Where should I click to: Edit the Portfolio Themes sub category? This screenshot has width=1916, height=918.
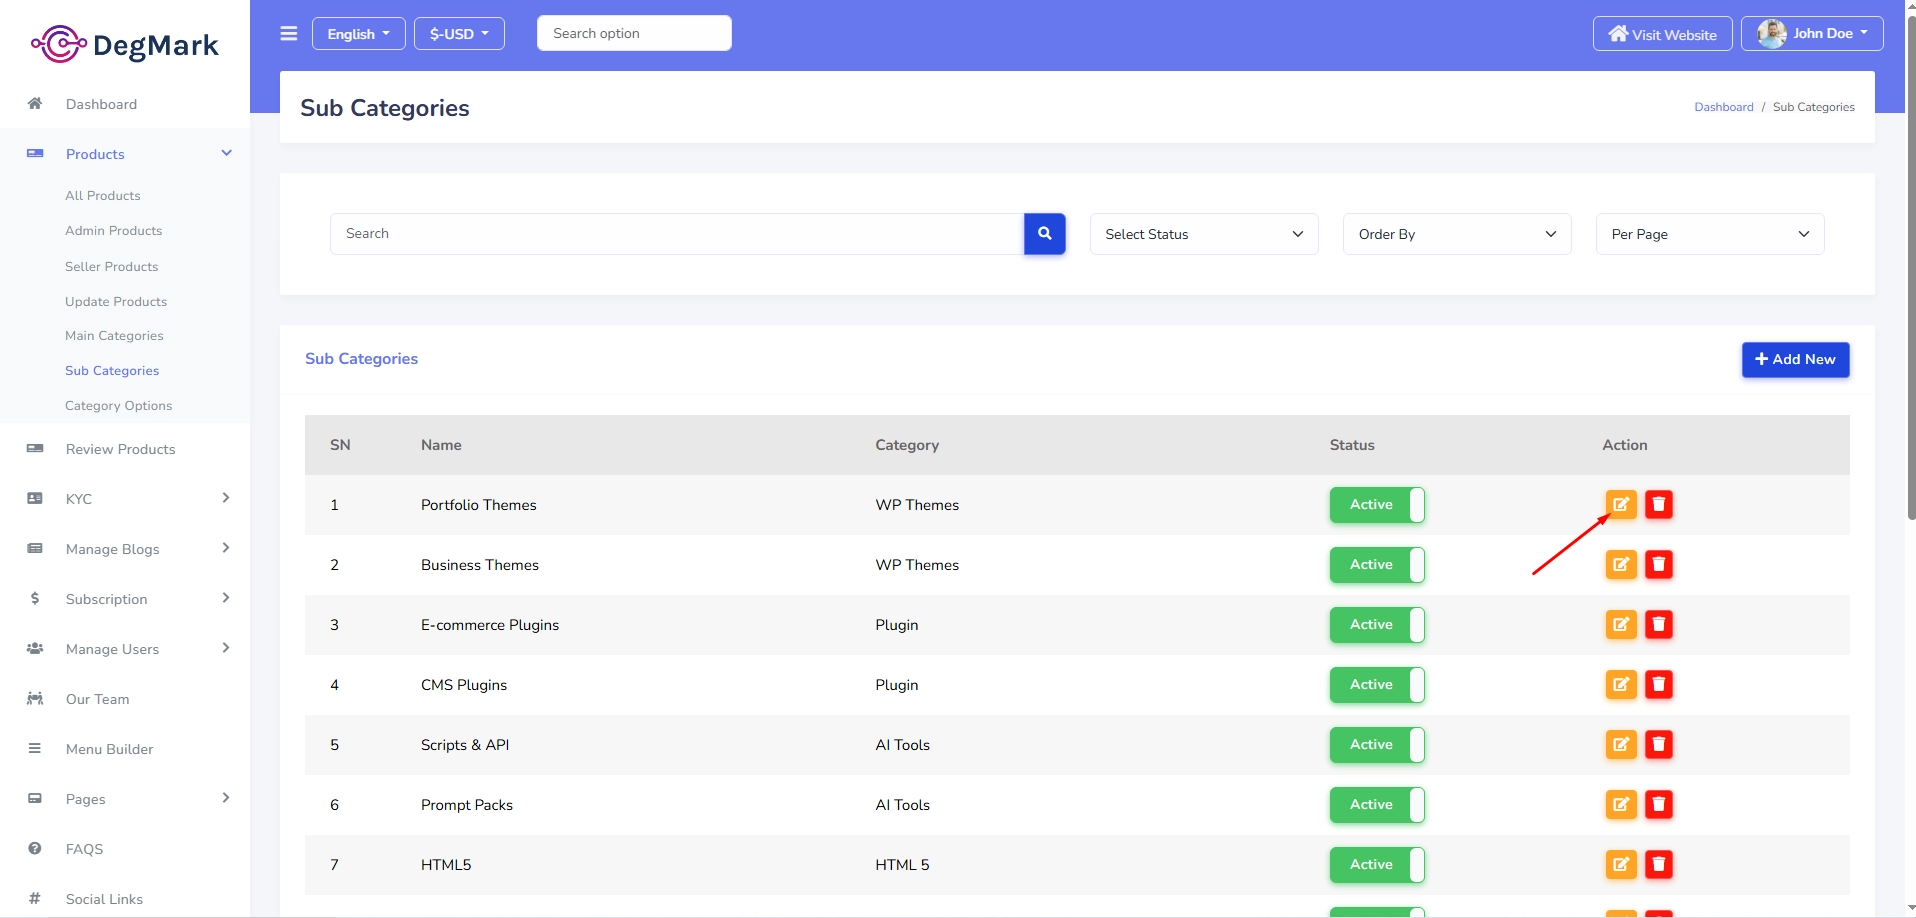(1620, 504)
